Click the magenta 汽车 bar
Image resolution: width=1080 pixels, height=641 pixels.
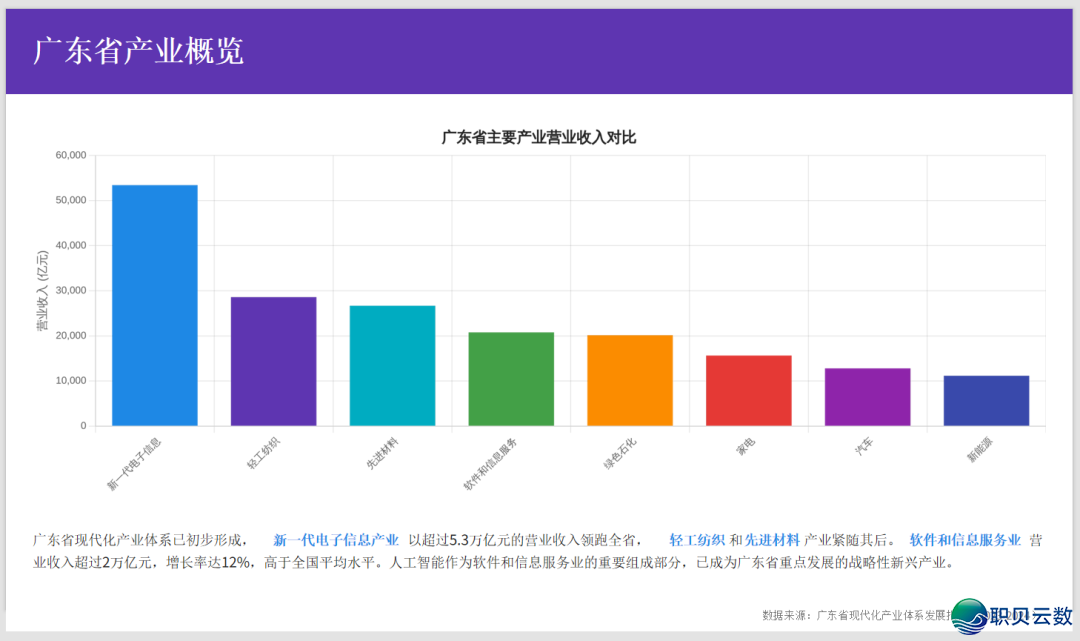[x=866, y=396]
